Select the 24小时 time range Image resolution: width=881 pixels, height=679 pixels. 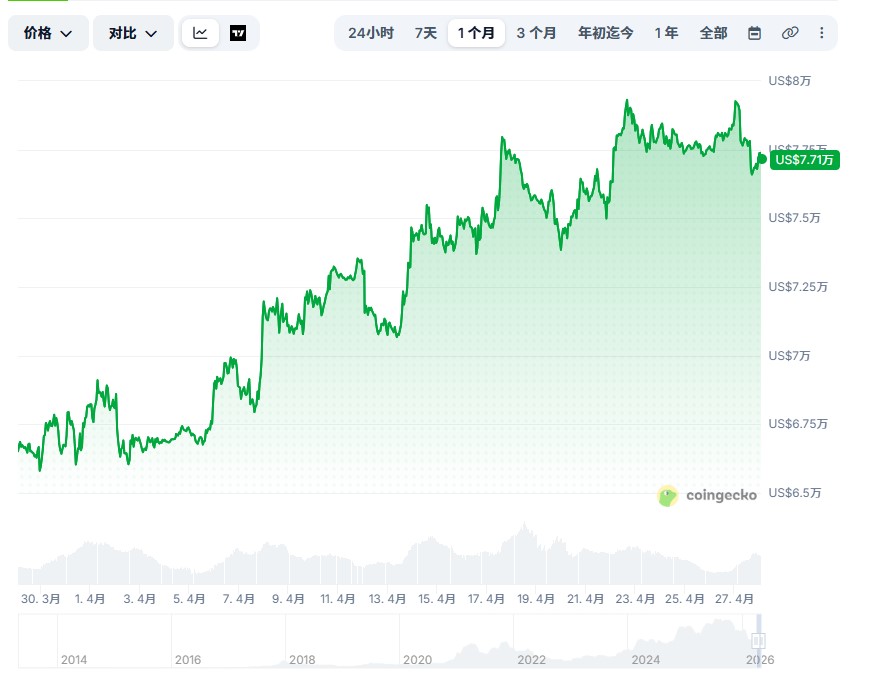(x=371, y=33)
